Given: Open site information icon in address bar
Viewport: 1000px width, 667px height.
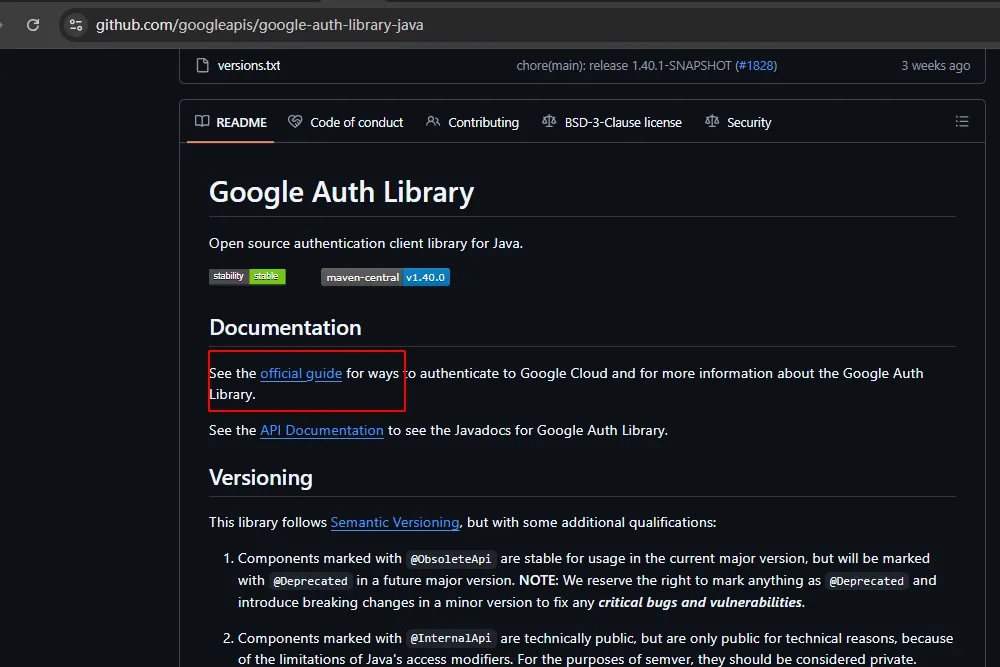Looking at the screenshot, I should (x=76, y=25).
